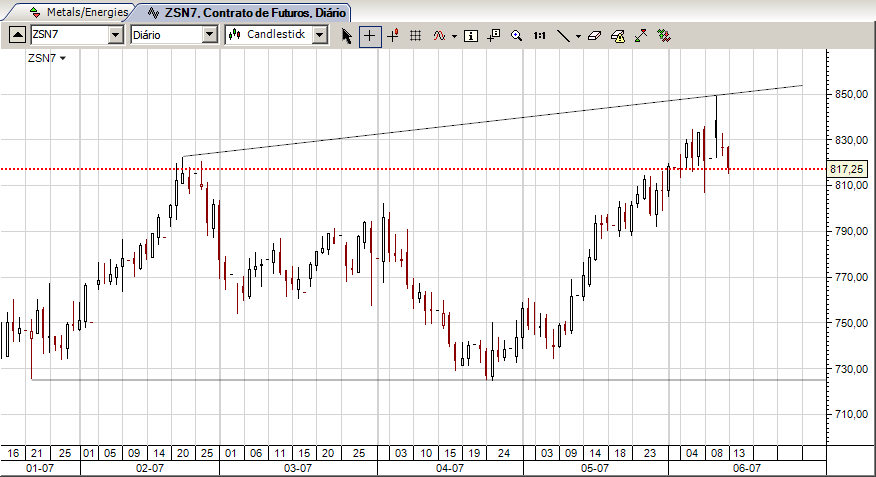This screenshot has height=477, width=876.
Task: Click the 770,00 price axis label
Action: (x=851, y=277)
